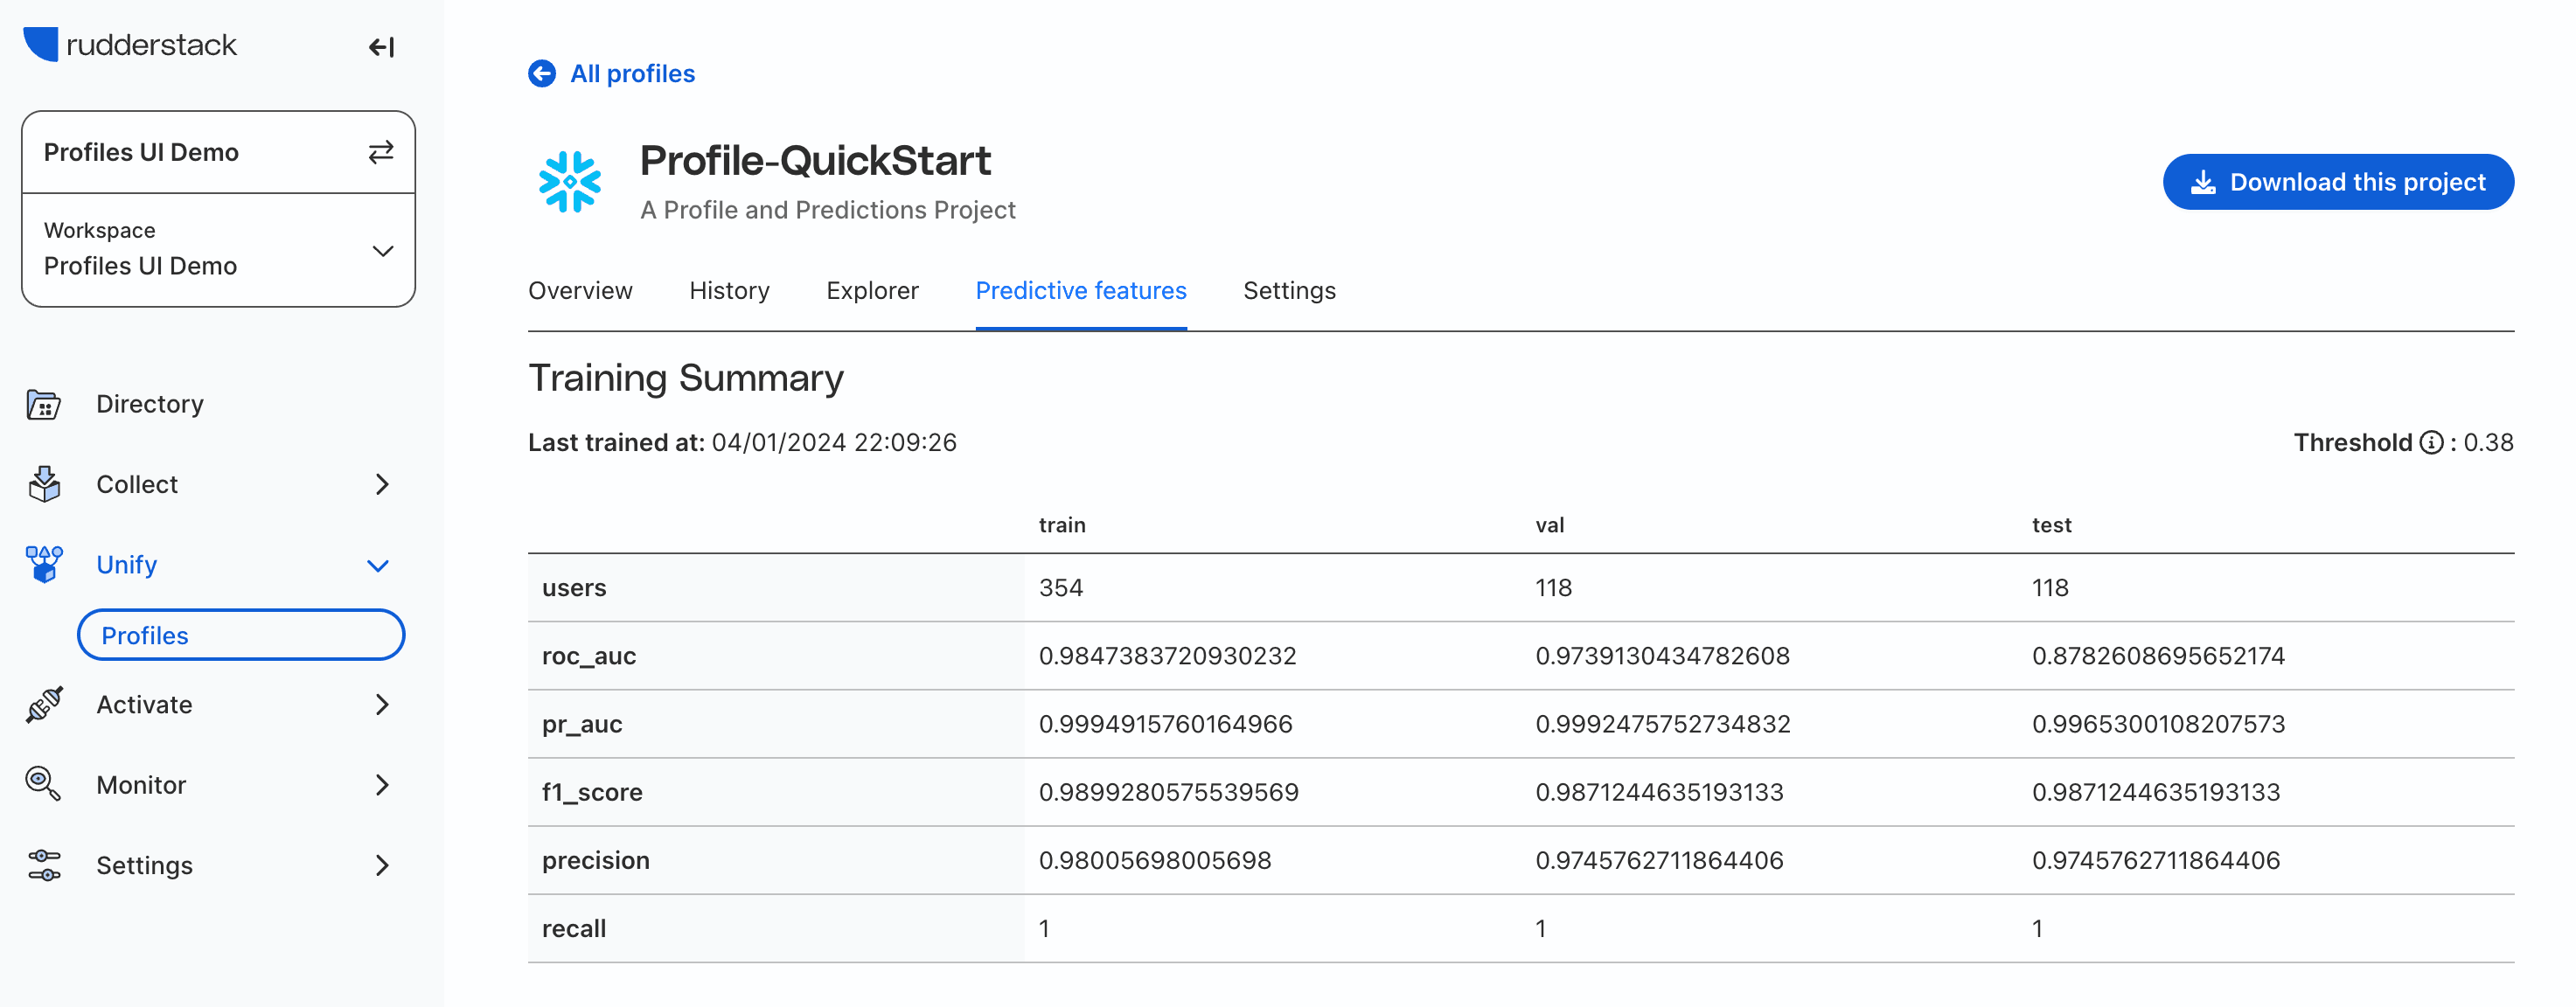Click the switch organization arrows icon

(381, 152)
